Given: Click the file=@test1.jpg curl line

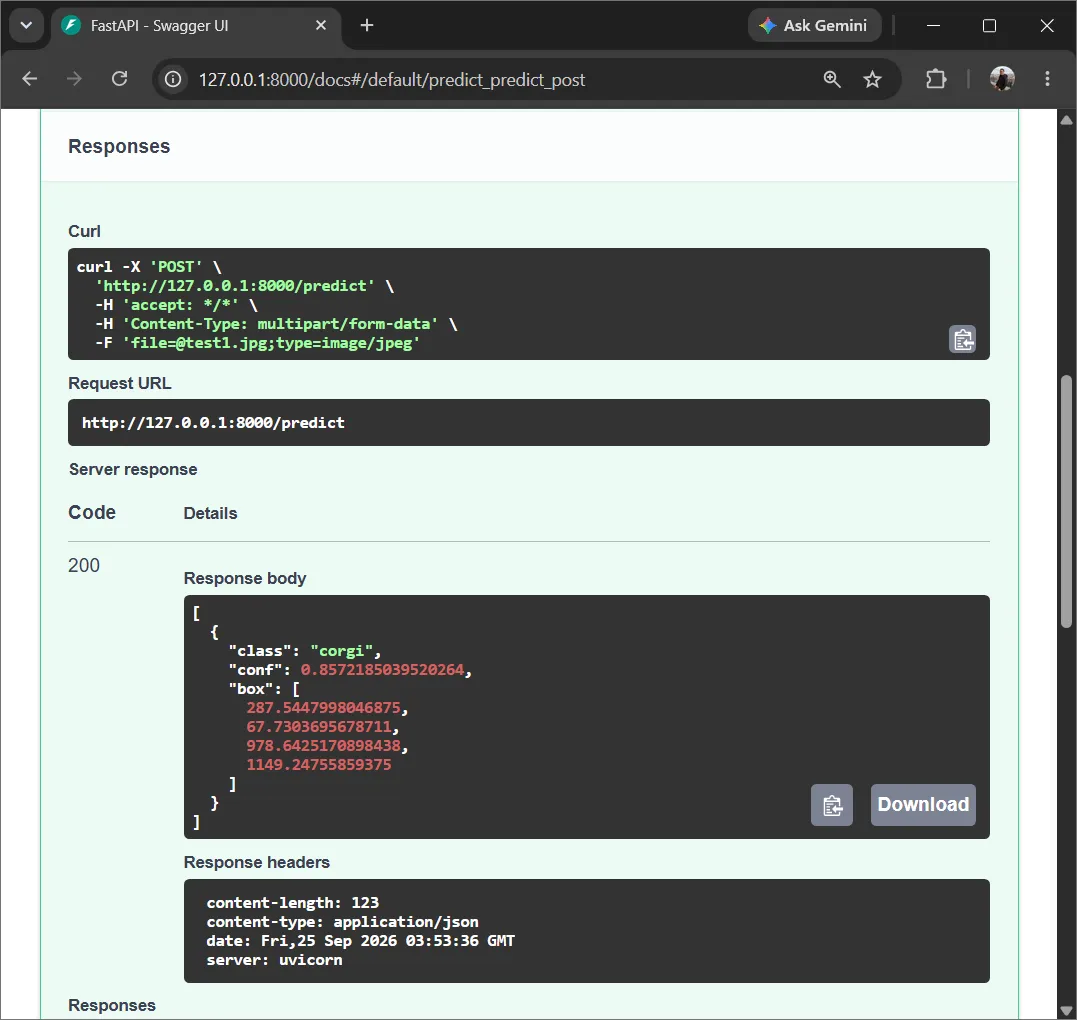Looking at the screenshot, I should coord(258,343).
